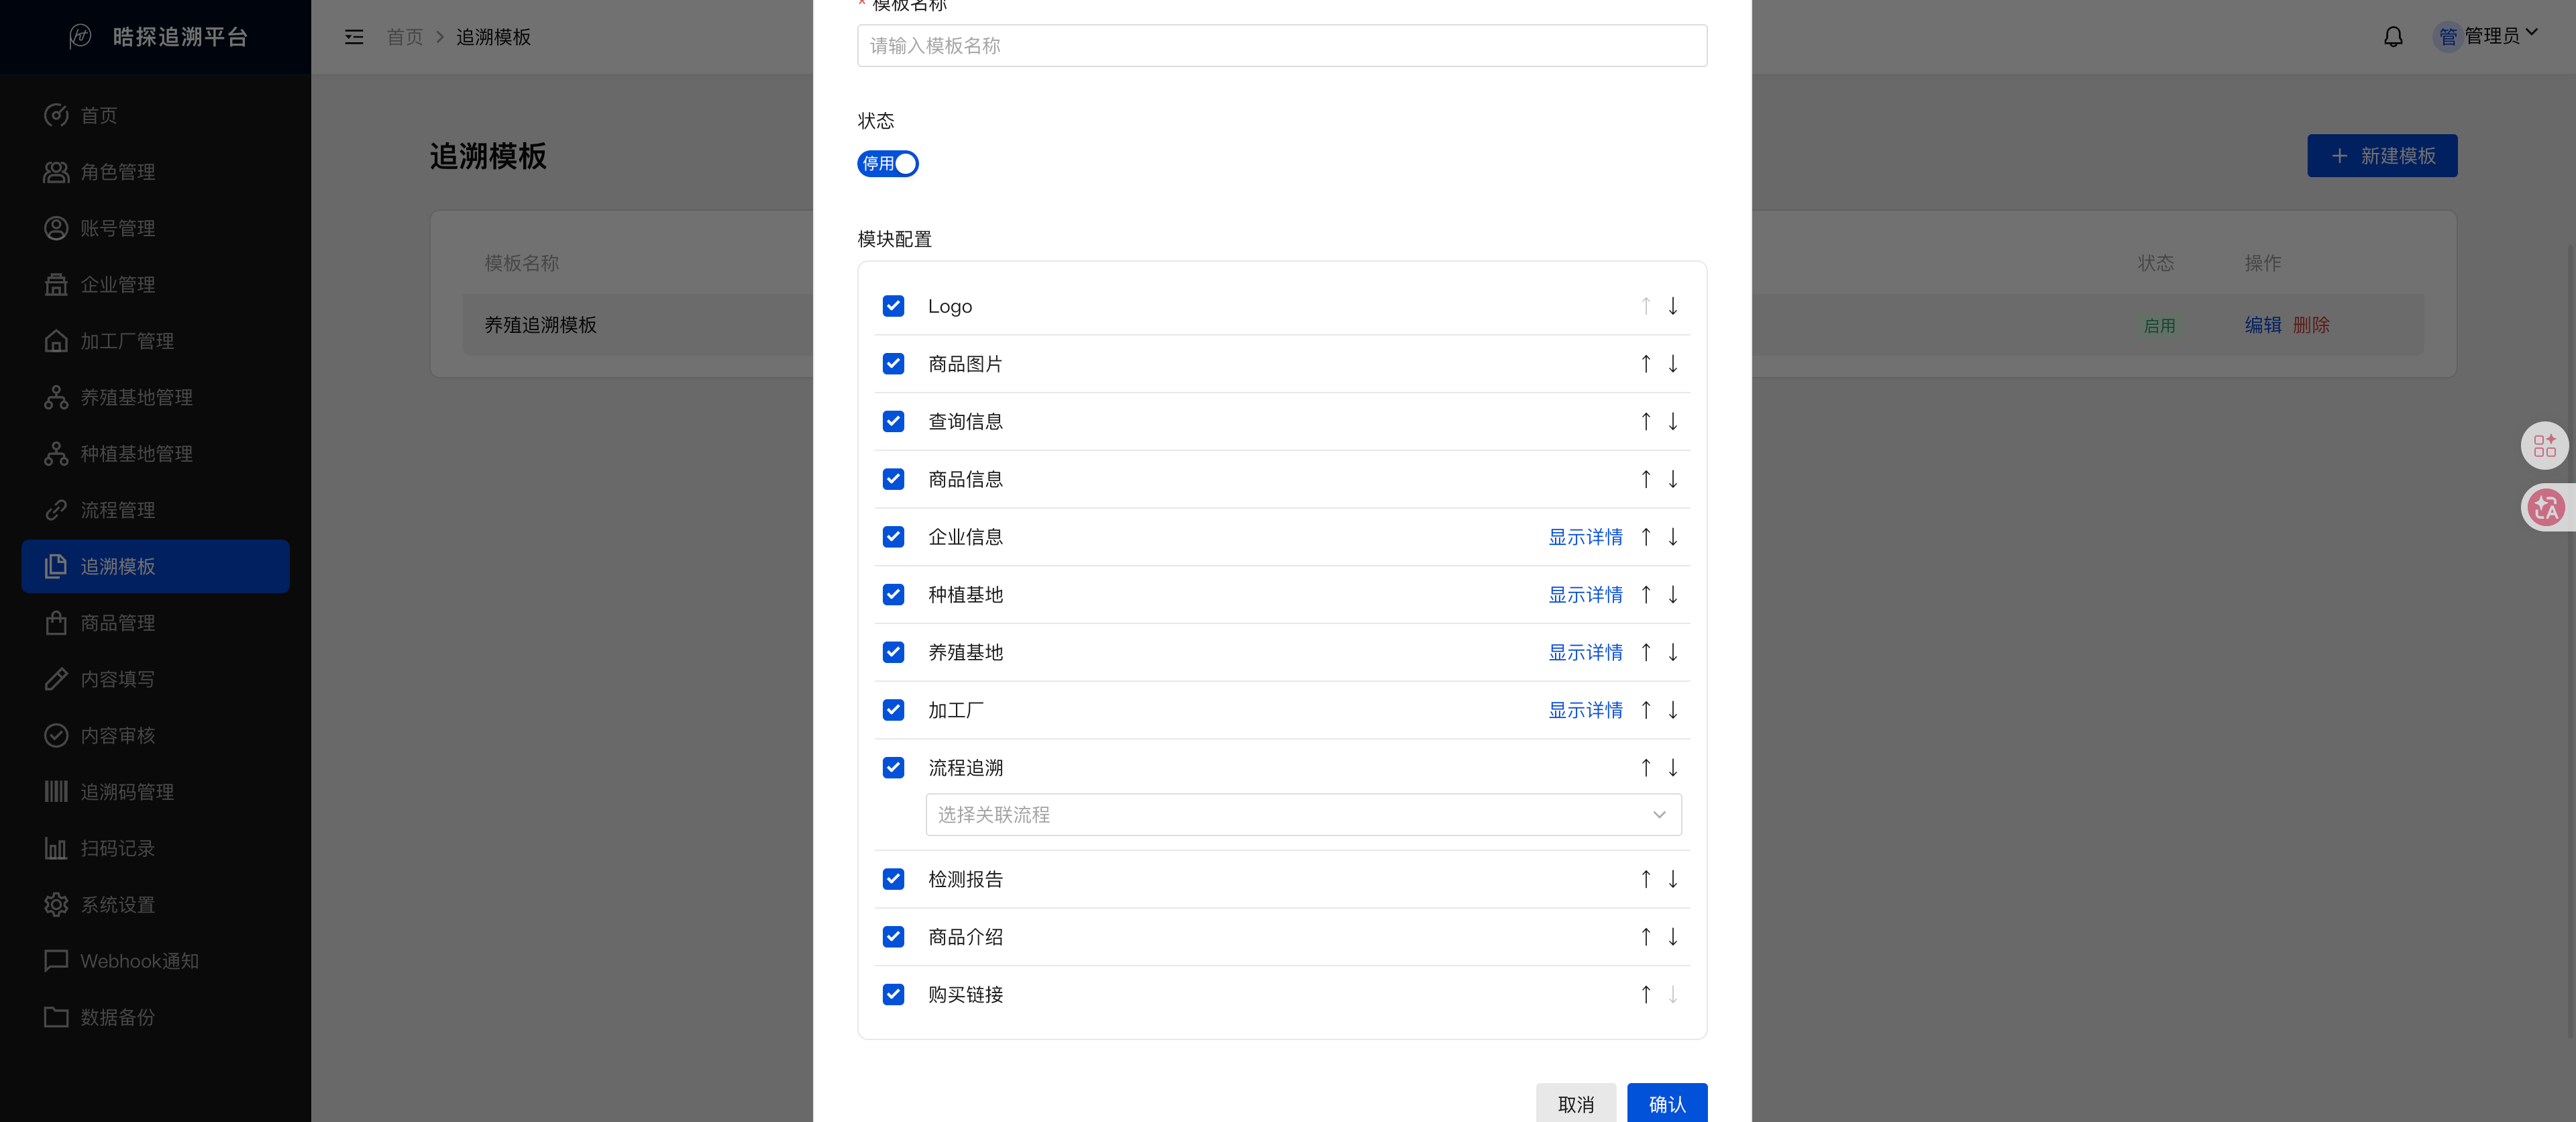The width and height of the screenshot is (2576, 1122).
Task: Move 购买链接 module up
Action: pos(1645,995)
